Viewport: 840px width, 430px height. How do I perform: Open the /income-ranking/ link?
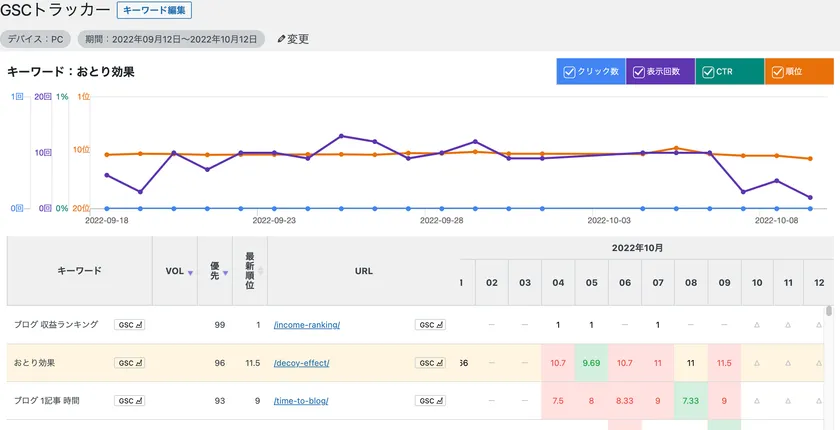point(306,325)
